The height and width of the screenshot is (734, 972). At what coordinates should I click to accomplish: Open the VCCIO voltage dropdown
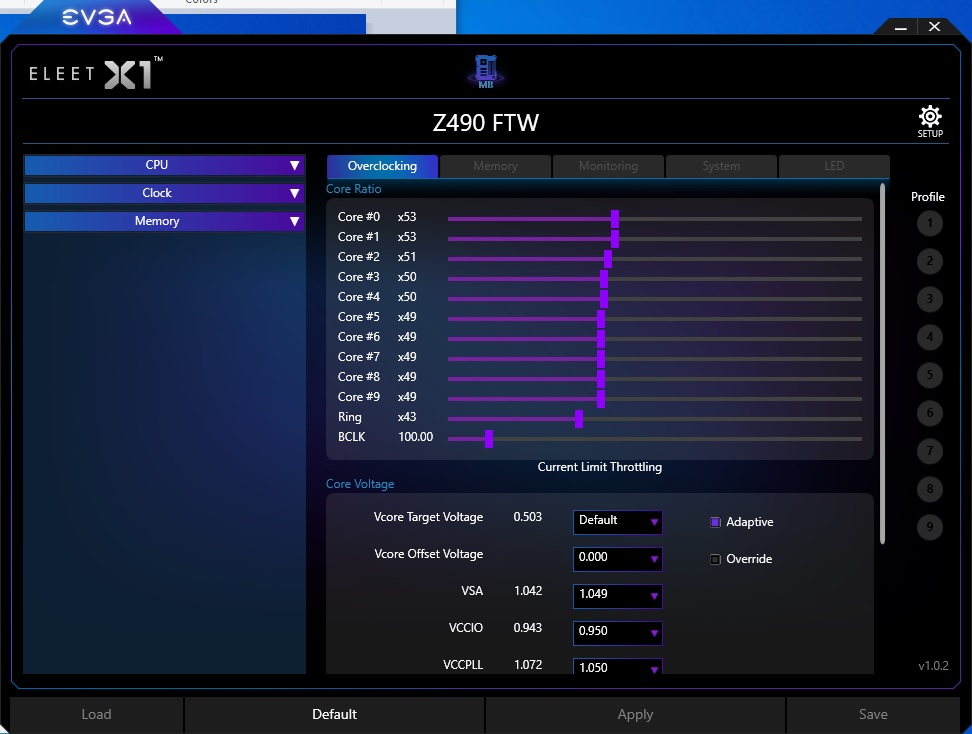[617, 632]
